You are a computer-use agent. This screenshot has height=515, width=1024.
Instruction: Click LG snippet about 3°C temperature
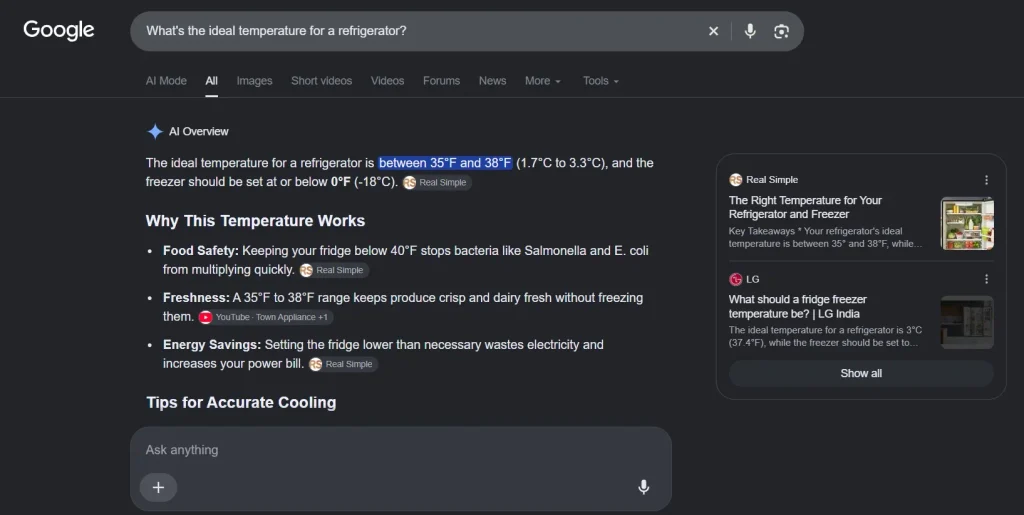click(825, 336)
